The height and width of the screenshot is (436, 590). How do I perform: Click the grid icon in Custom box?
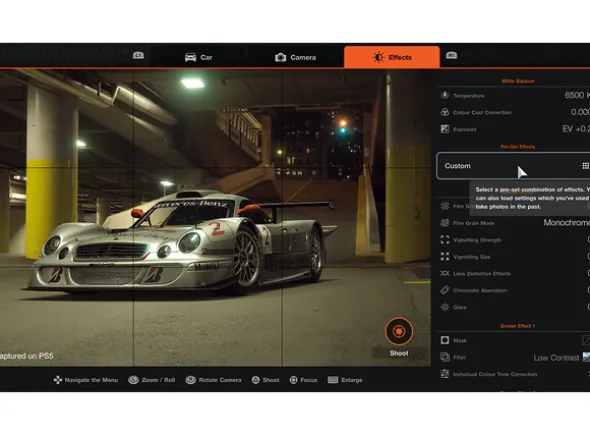585,166
